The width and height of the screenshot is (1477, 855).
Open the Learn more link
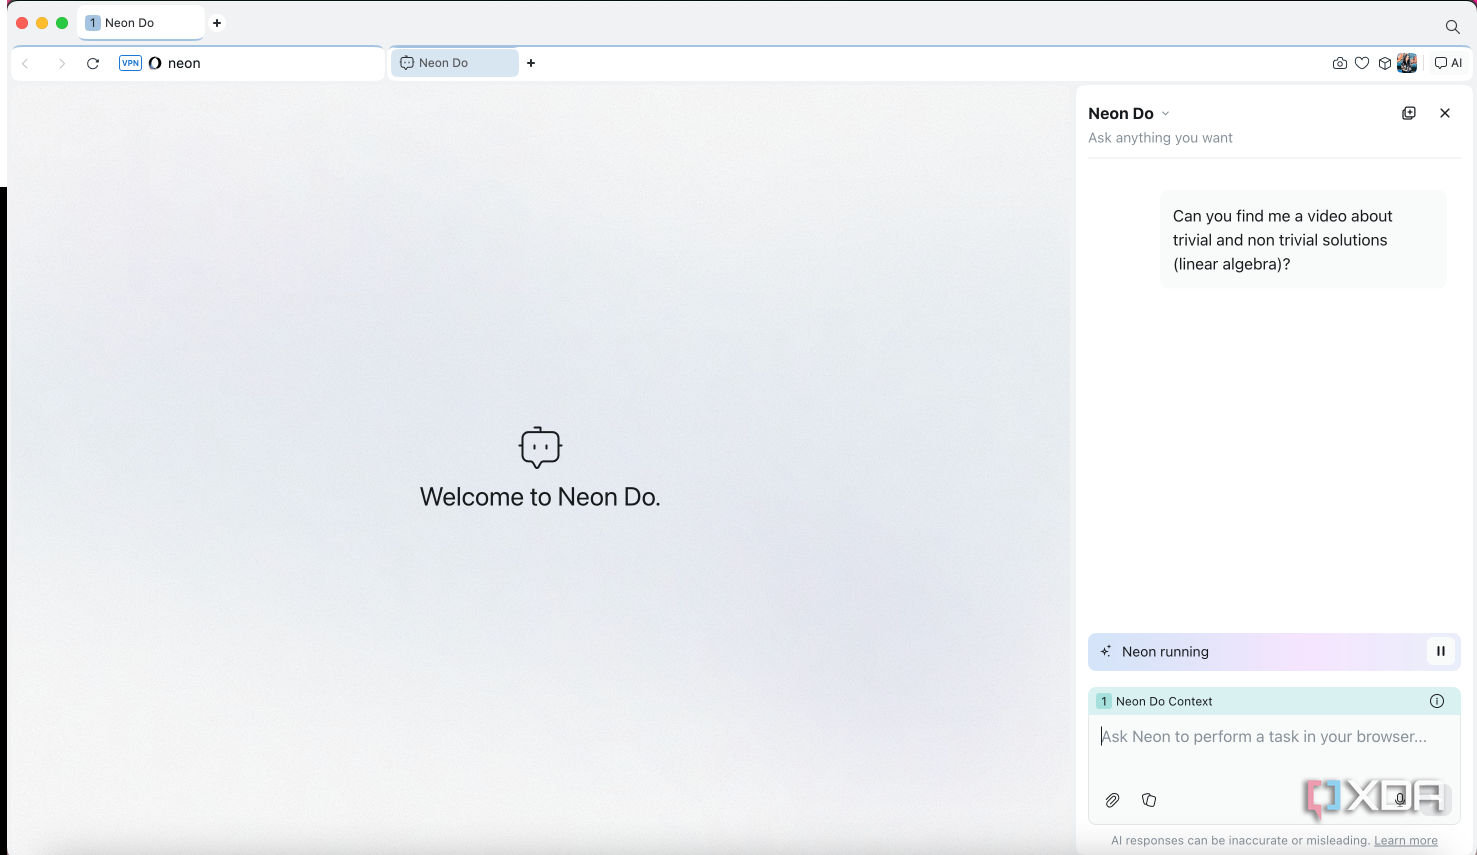click(1405, 840)
